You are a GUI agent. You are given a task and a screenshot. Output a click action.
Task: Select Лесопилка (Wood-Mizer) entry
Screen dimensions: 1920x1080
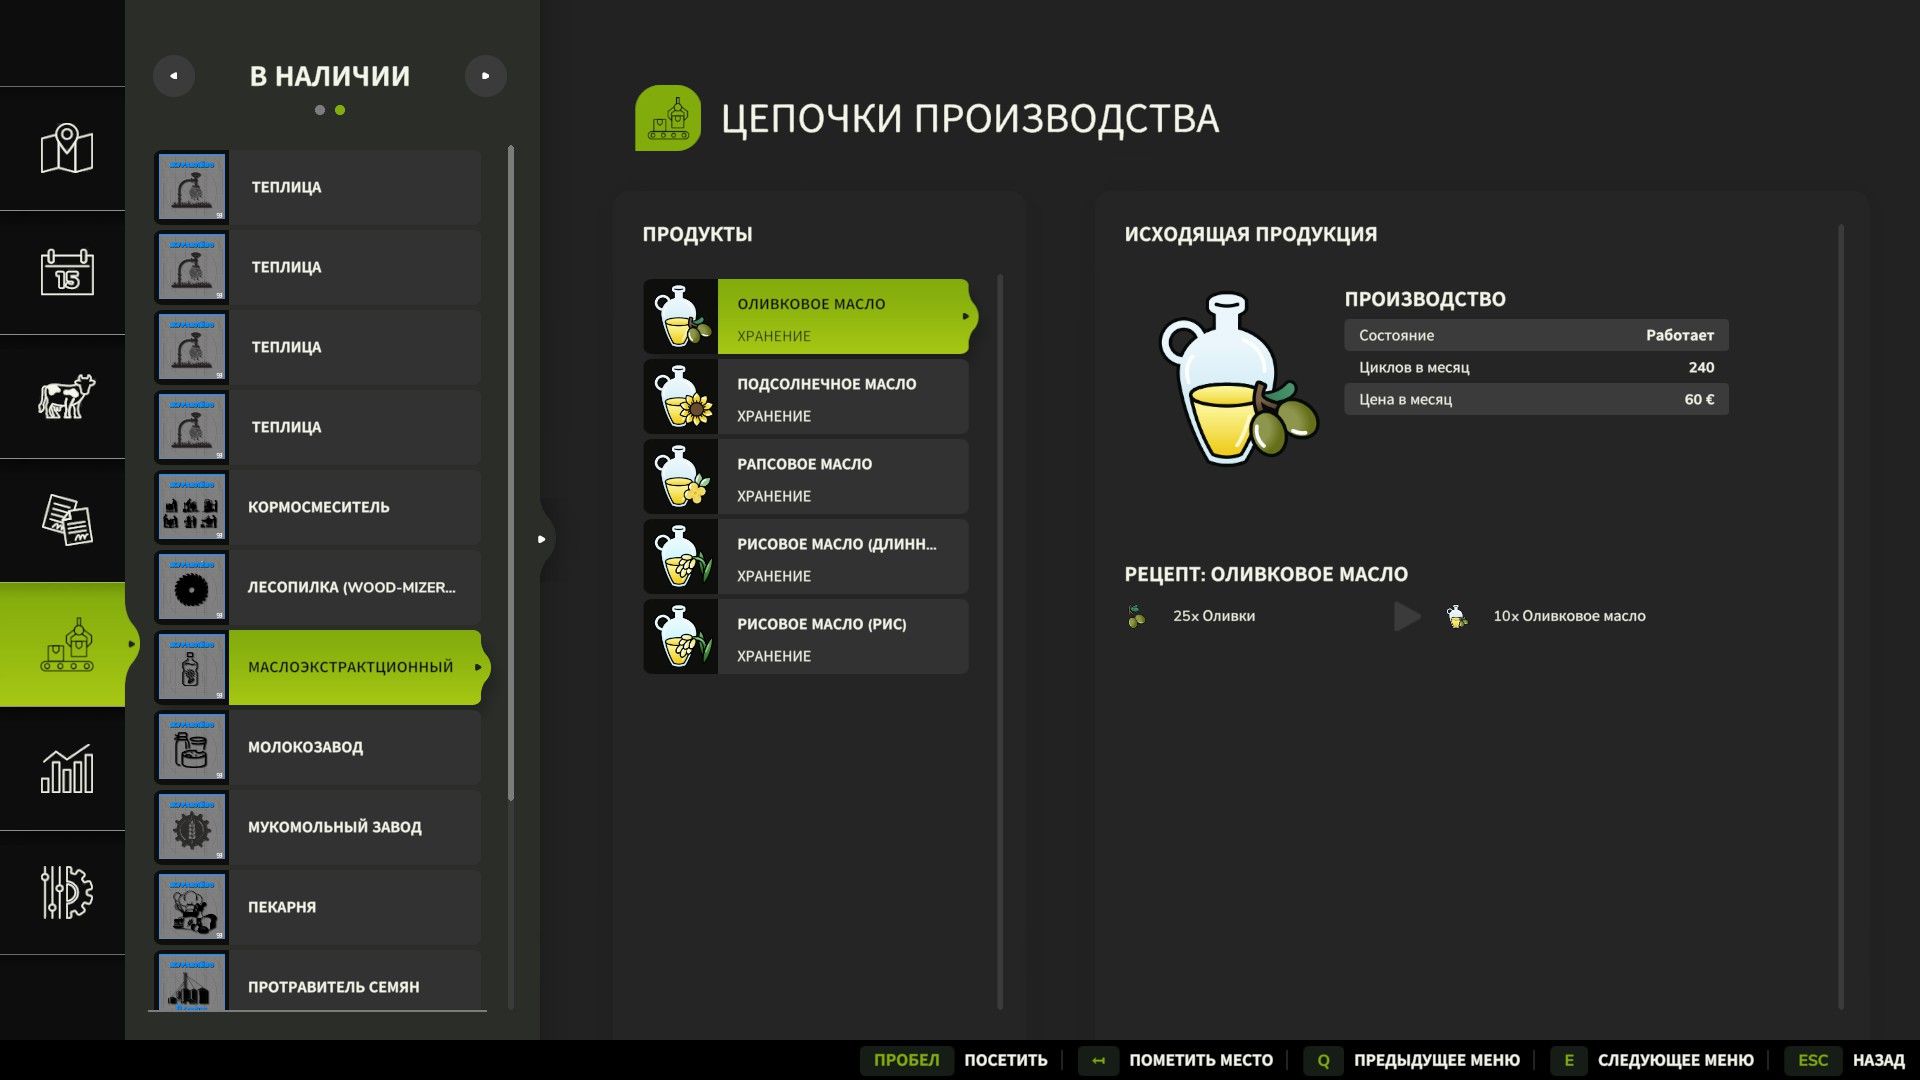click(x=318, y=587)
